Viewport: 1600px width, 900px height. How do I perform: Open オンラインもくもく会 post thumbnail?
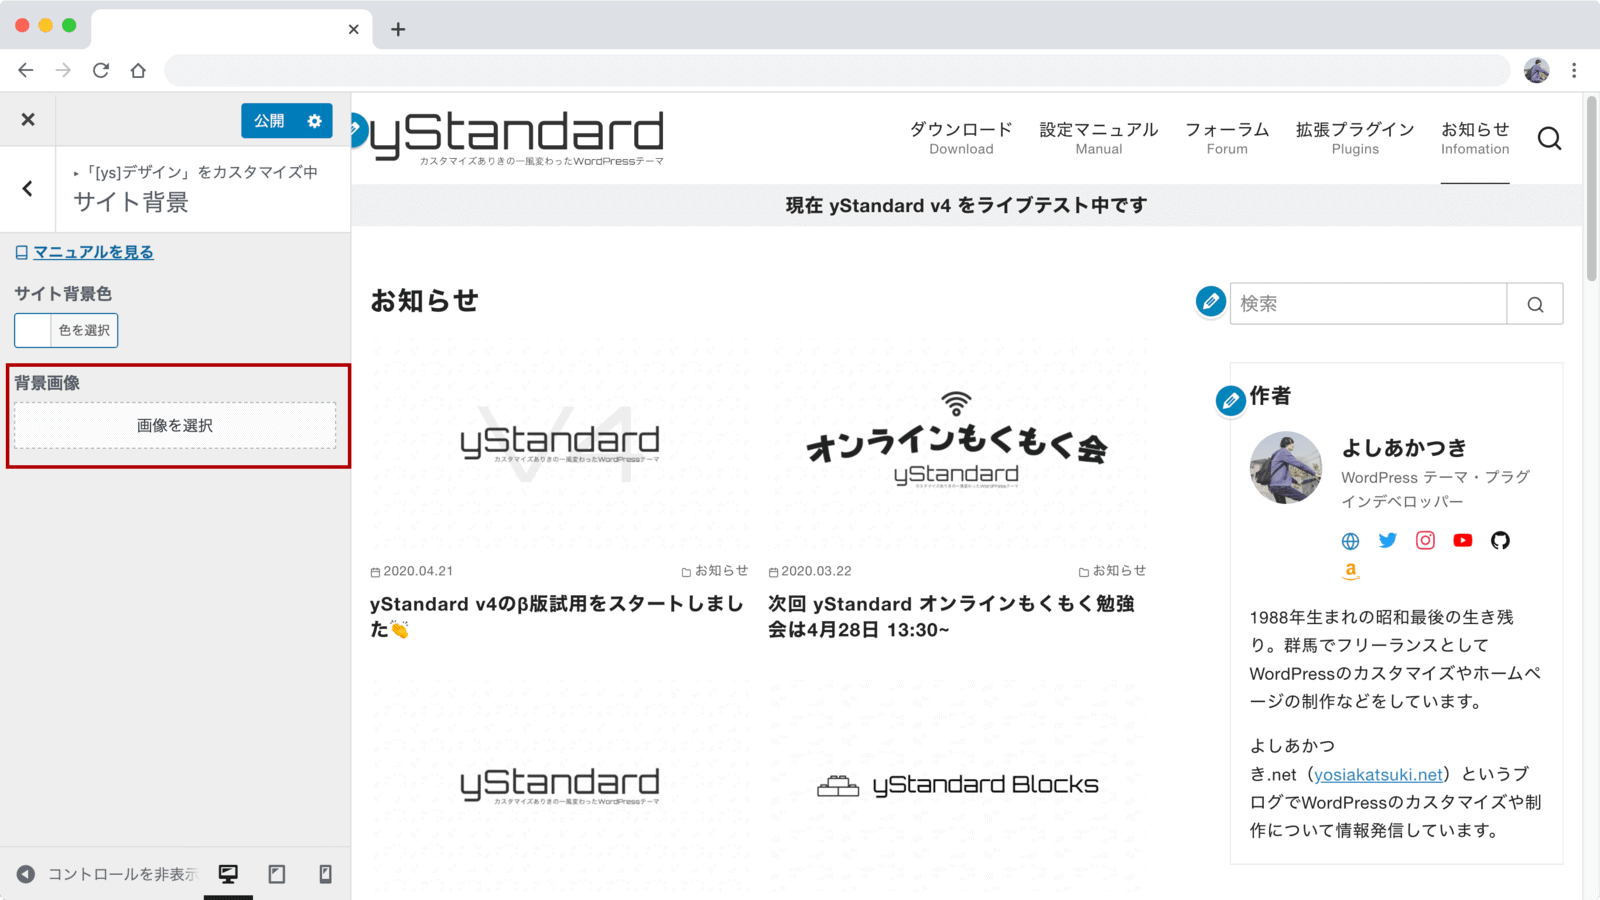[957, 445]
